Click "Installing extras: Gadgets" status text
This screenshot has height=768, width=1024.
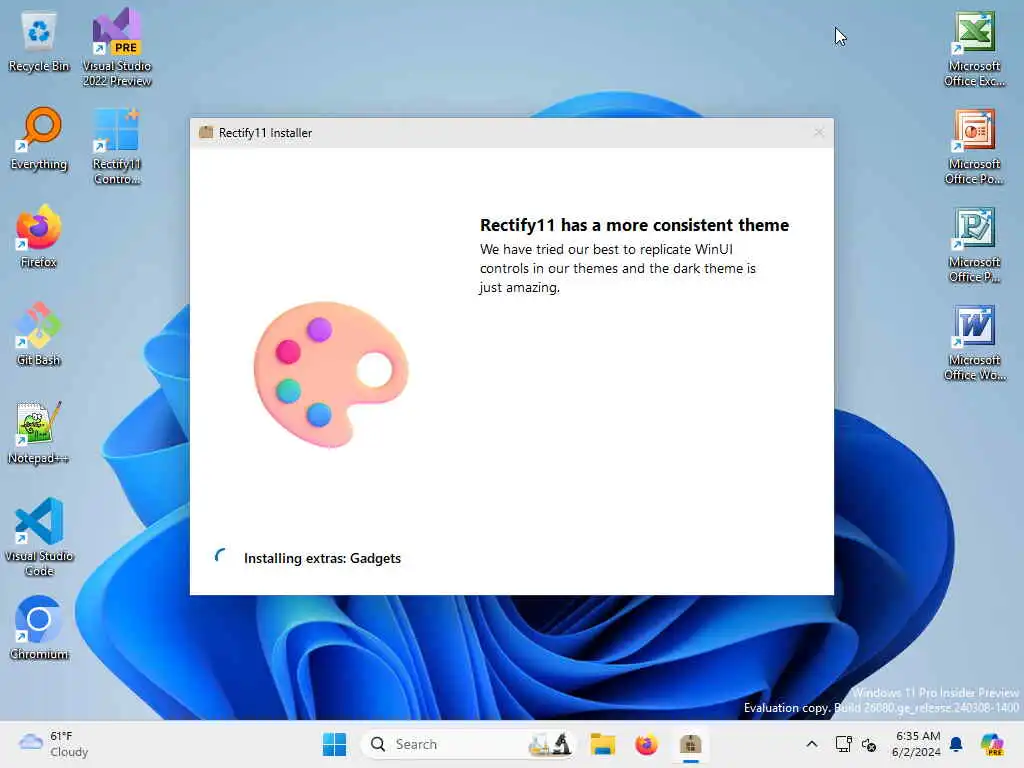point(322,558)
